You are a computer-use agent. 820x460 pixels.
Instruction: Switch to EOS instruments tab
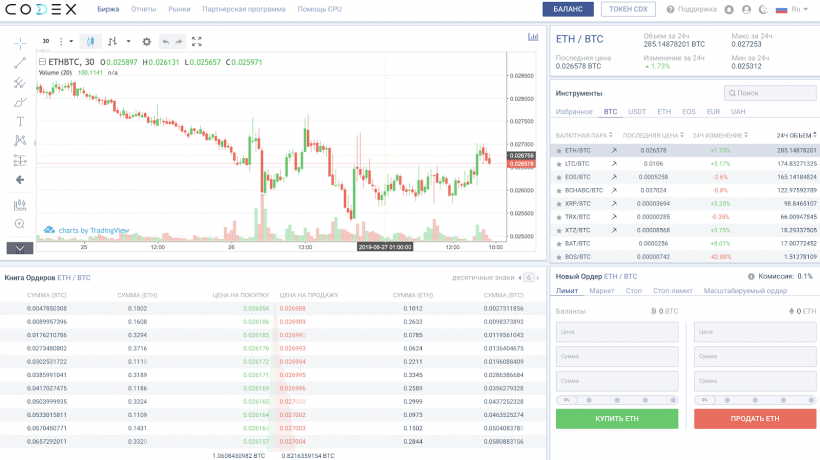689,112
